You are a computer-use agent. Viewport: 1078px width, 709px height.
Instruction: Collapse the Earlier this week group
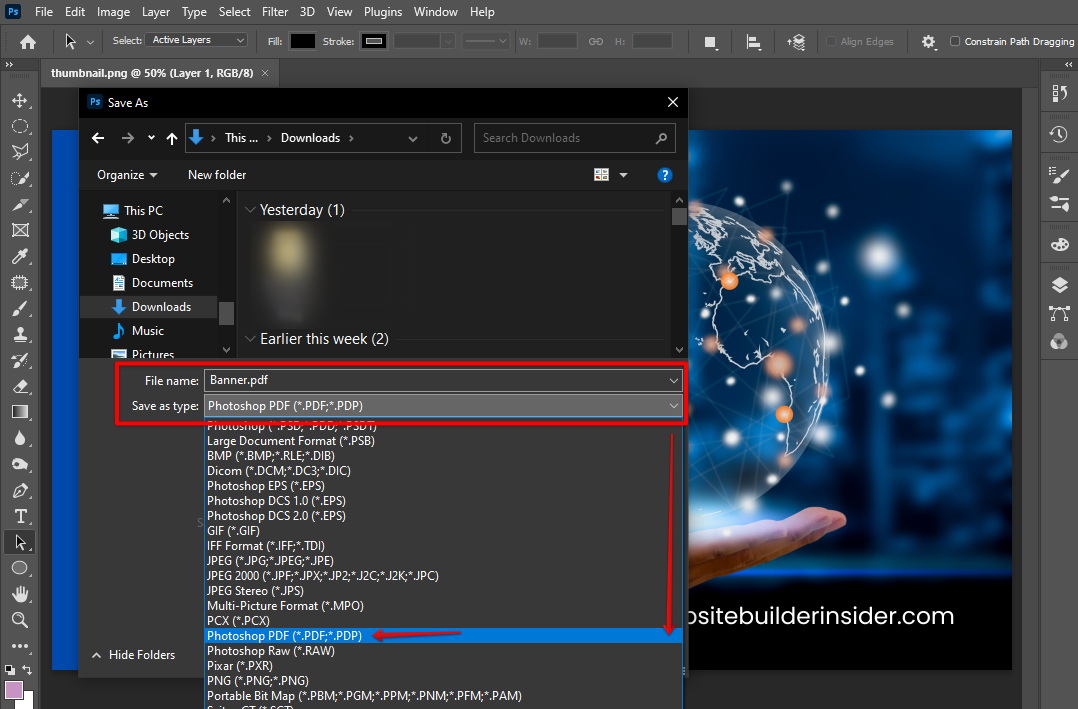click(x=251, y=339)
